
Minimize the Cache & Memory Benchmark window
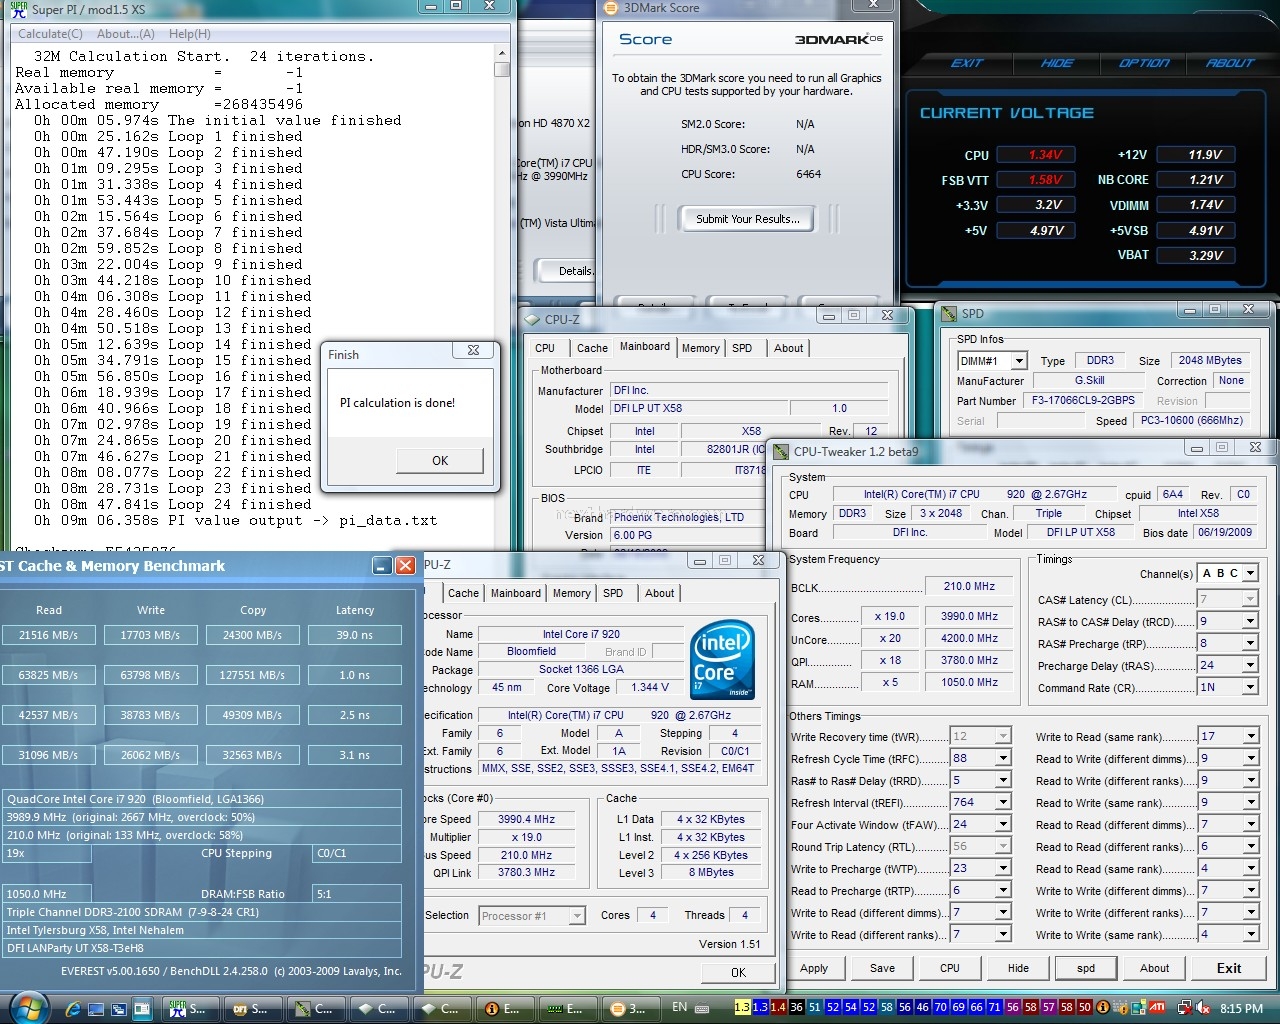tap(382, 566)
